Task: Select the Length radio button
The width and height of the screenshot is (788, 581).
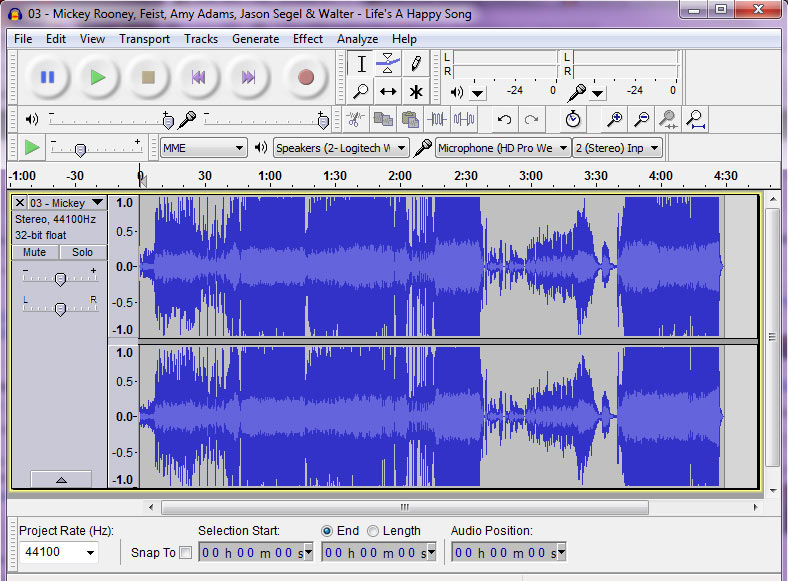Action: (x=372, y=531)
